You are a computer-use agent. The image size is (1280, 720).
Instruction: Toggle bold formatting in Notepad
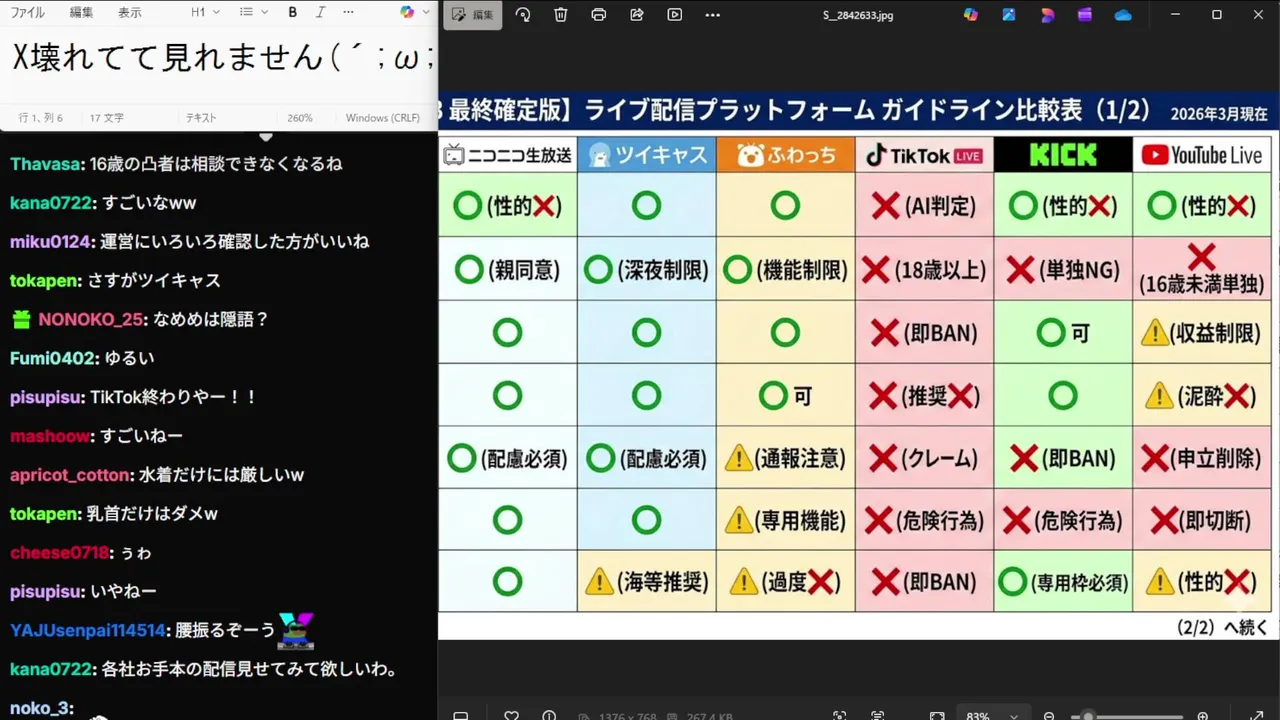click(293, 13)
